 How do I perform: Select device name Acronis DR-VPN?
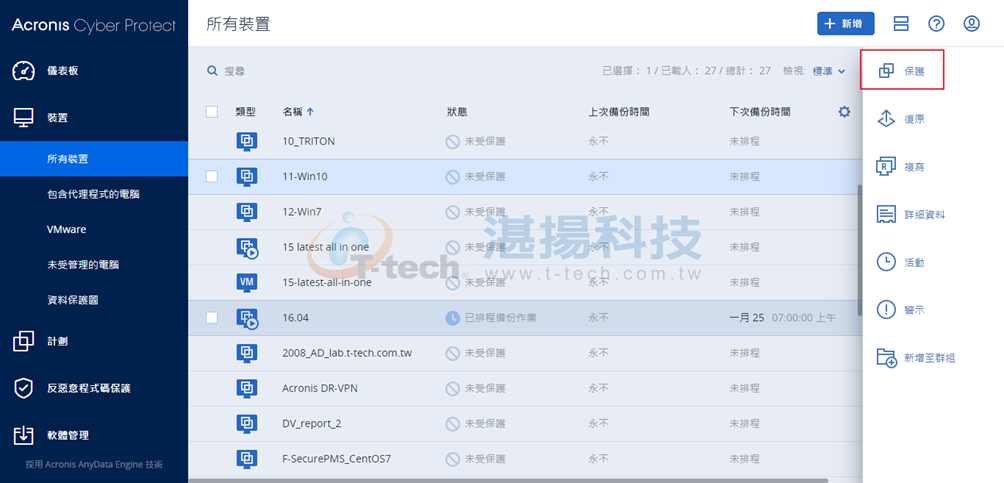320,388
